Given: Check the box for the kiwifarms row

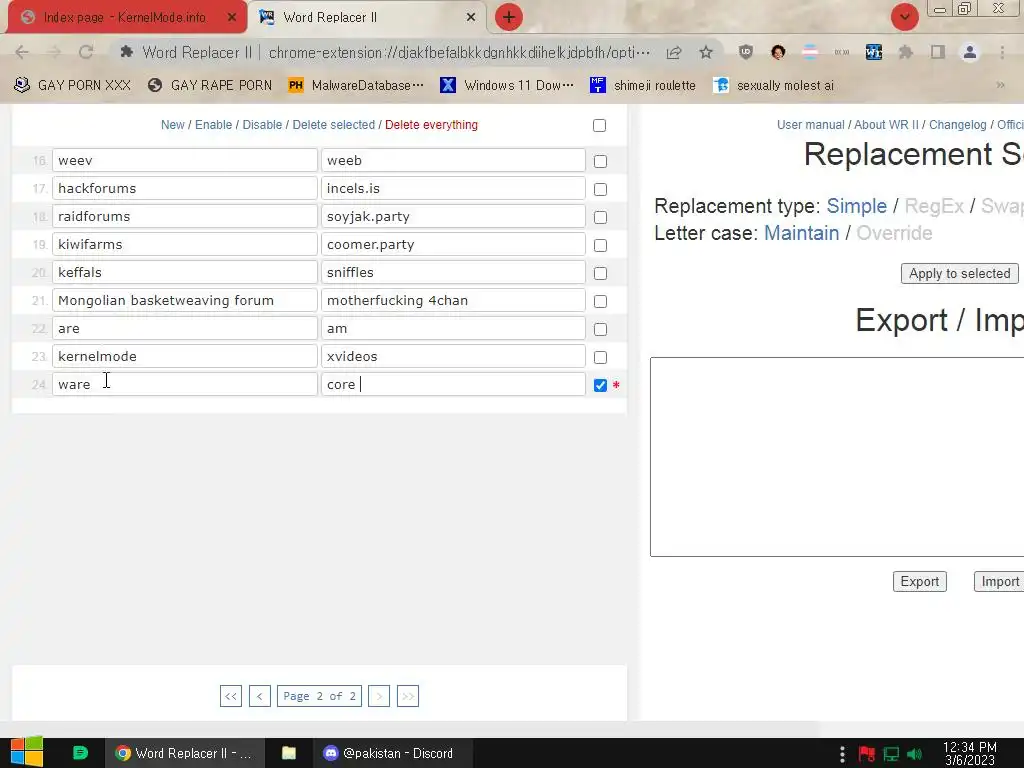Looking at the screenshot, I should pos(600,246).
